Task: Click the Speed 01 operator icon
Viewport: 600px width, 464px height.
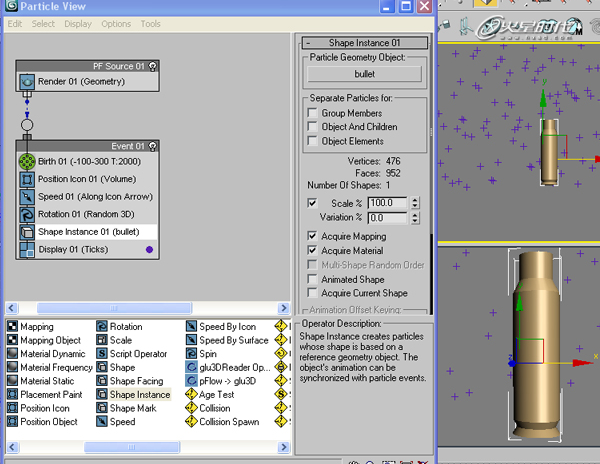Action: pyautogui.click(x=27, y=197)
